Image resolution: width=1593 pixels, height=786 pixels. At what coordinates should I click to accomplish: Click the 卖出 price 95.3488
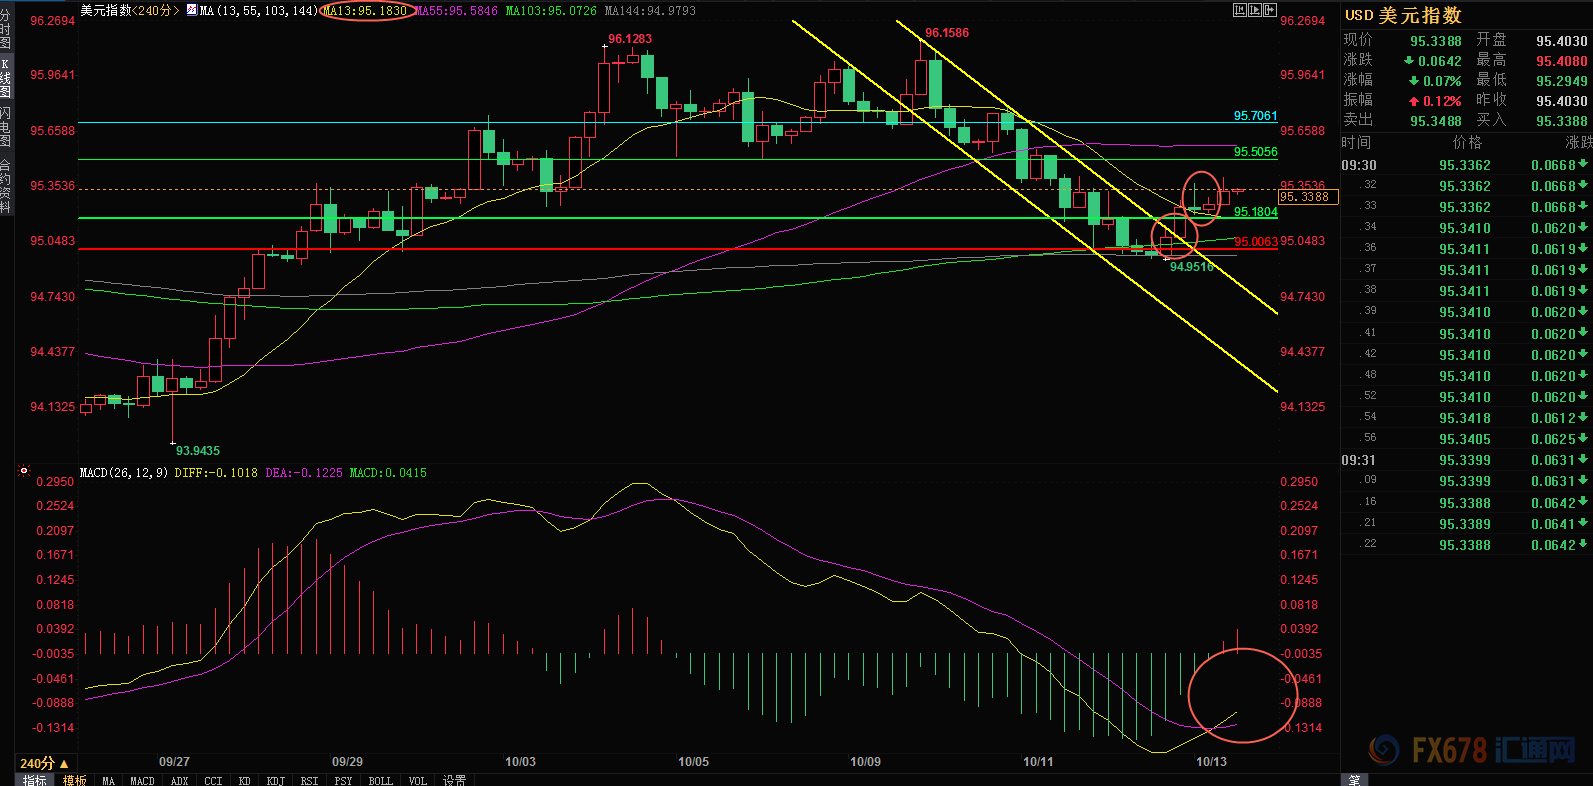1436,121
